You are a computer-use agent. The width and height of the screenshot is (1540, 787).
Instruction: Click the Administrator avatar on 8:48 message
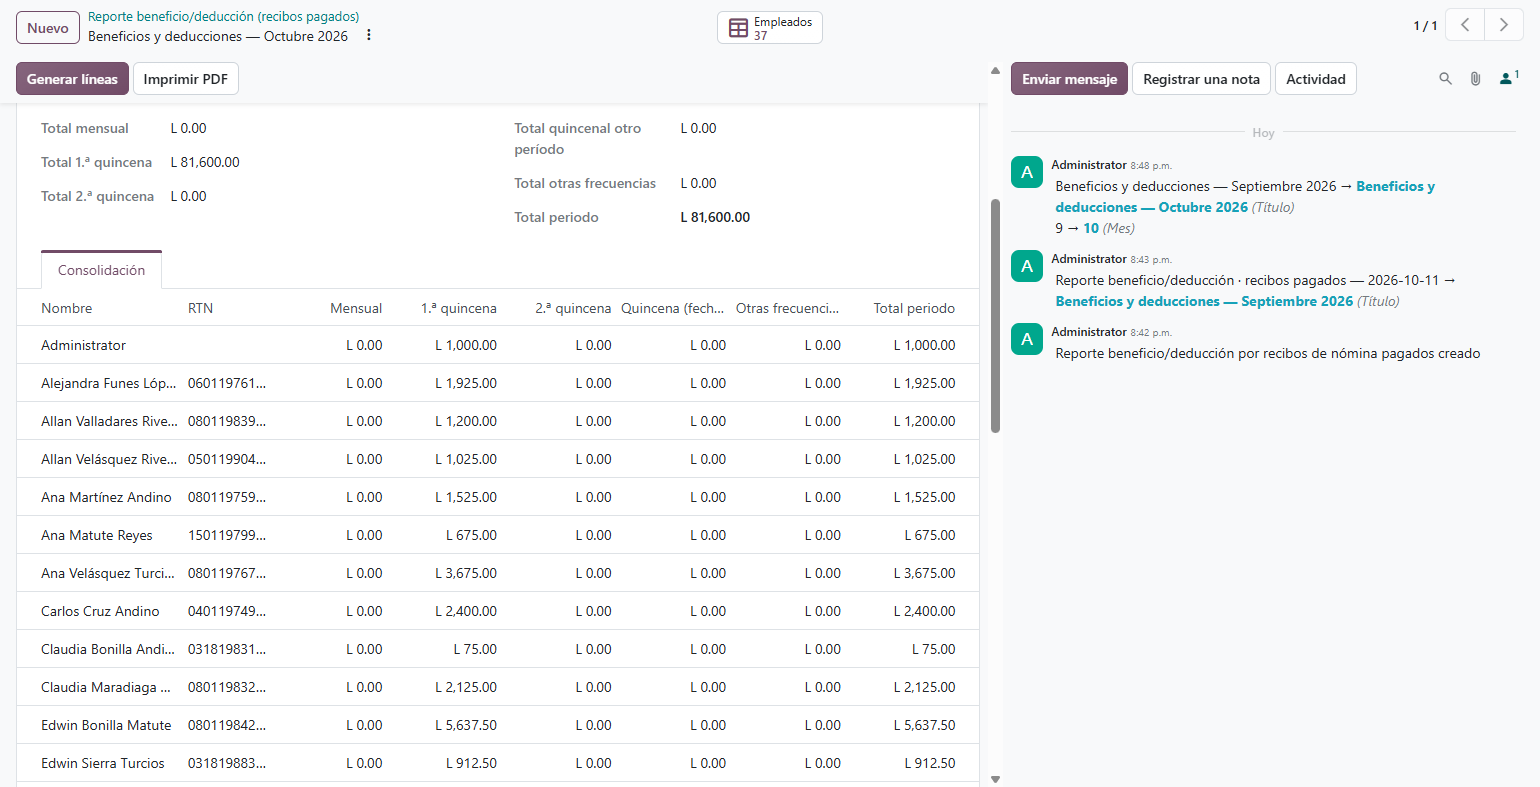(x=1027, y=172)
